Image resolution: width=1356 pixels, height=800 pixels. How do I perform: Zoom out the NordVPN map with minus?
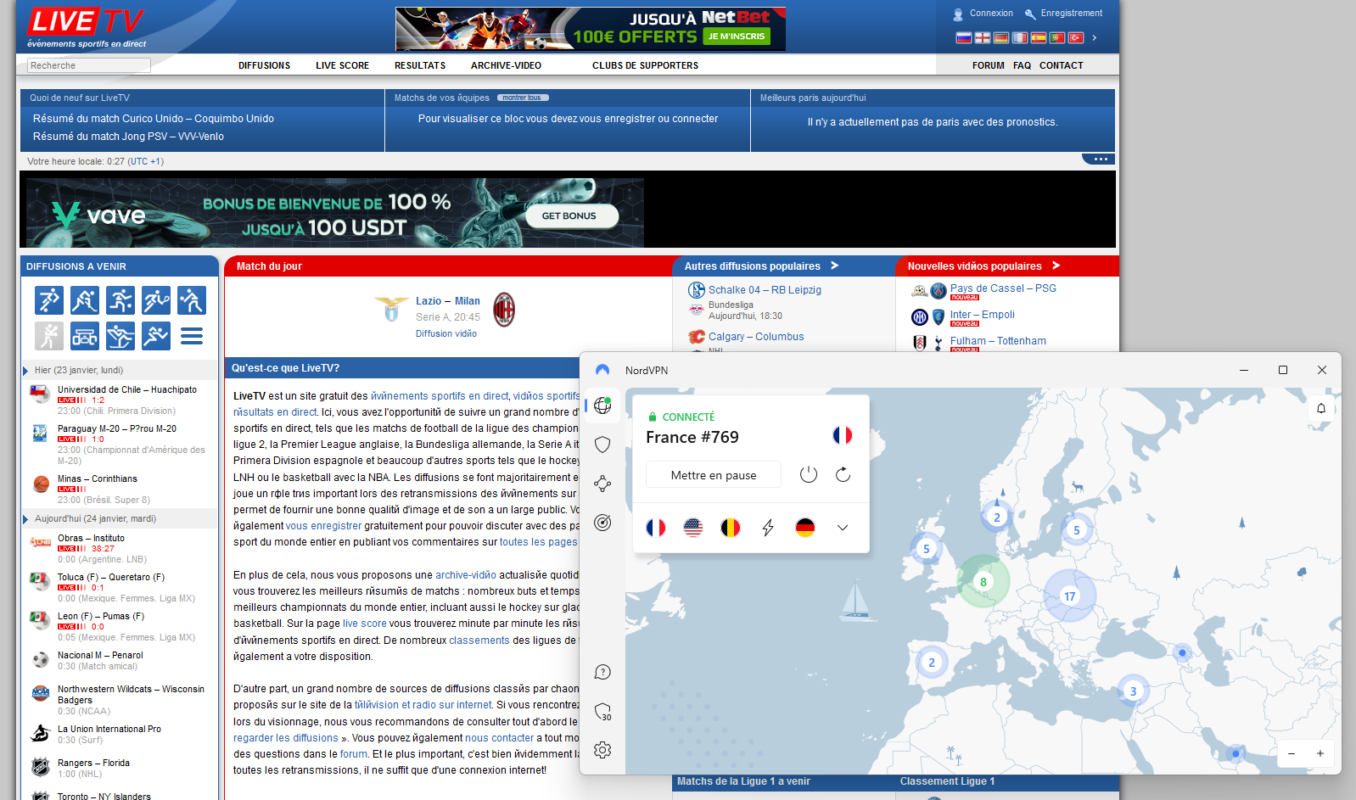coord(1291,753)
